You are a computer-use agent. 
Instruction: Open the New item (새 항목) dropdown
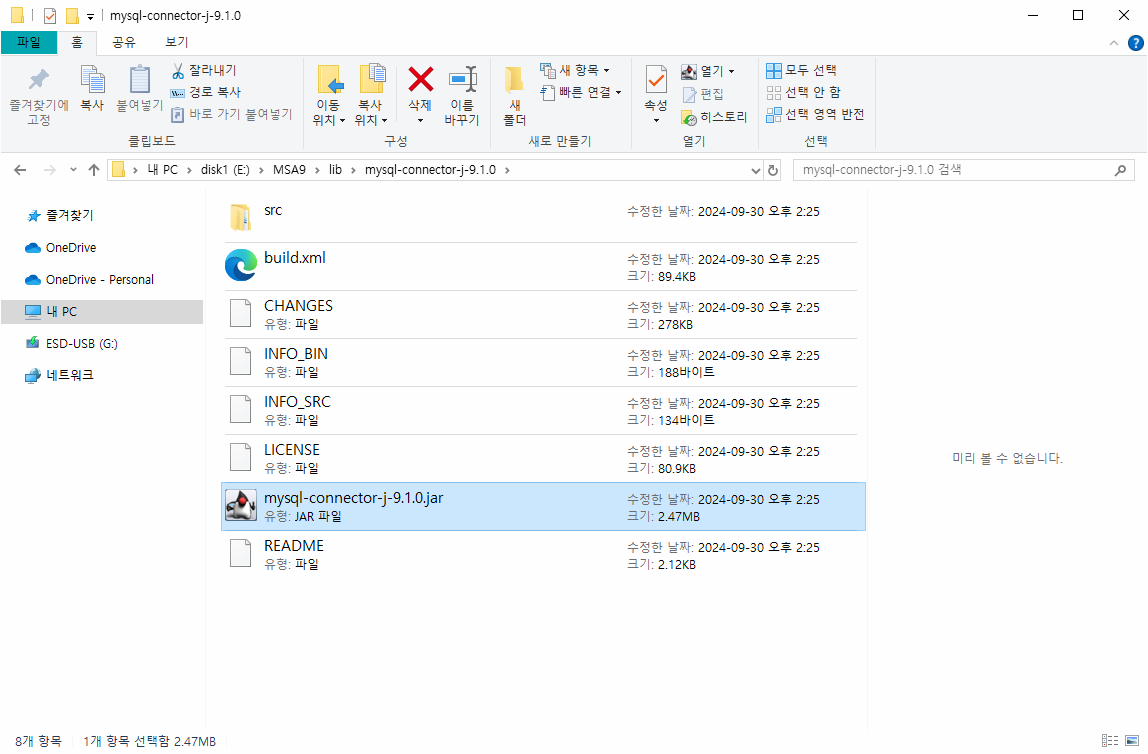coord(575,70)
